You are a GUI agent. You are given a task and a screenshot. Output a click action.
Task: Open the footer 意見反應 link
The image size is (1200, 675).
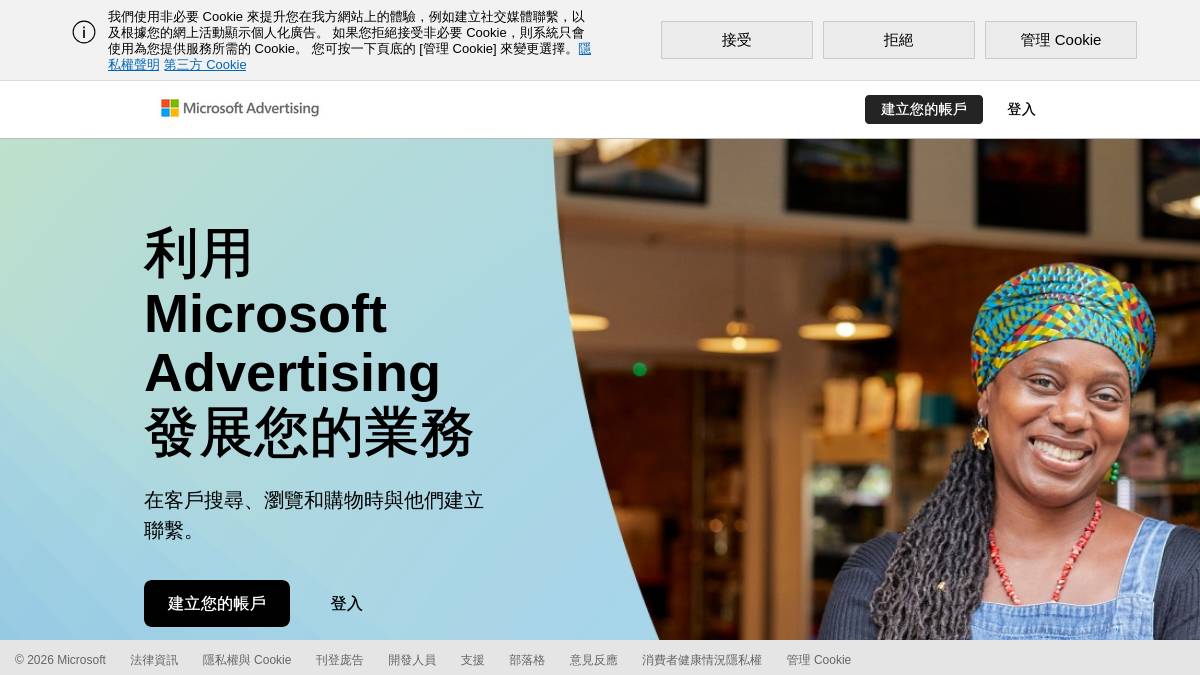594,660
